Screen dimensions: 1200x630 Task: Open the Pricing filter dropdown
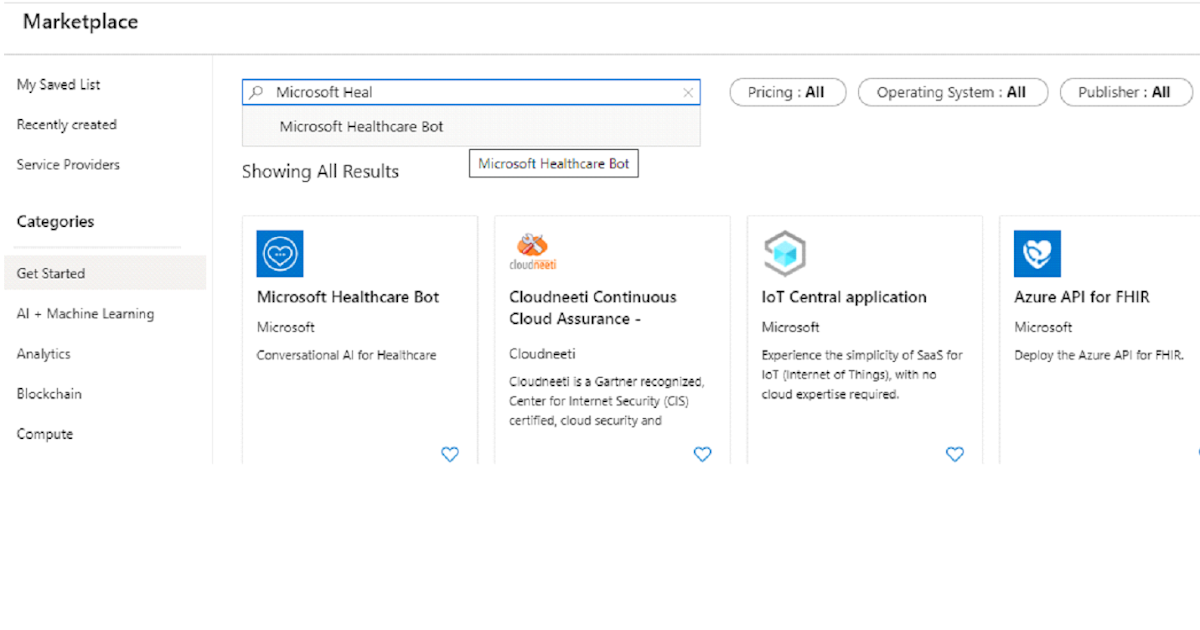pos(787,92)
